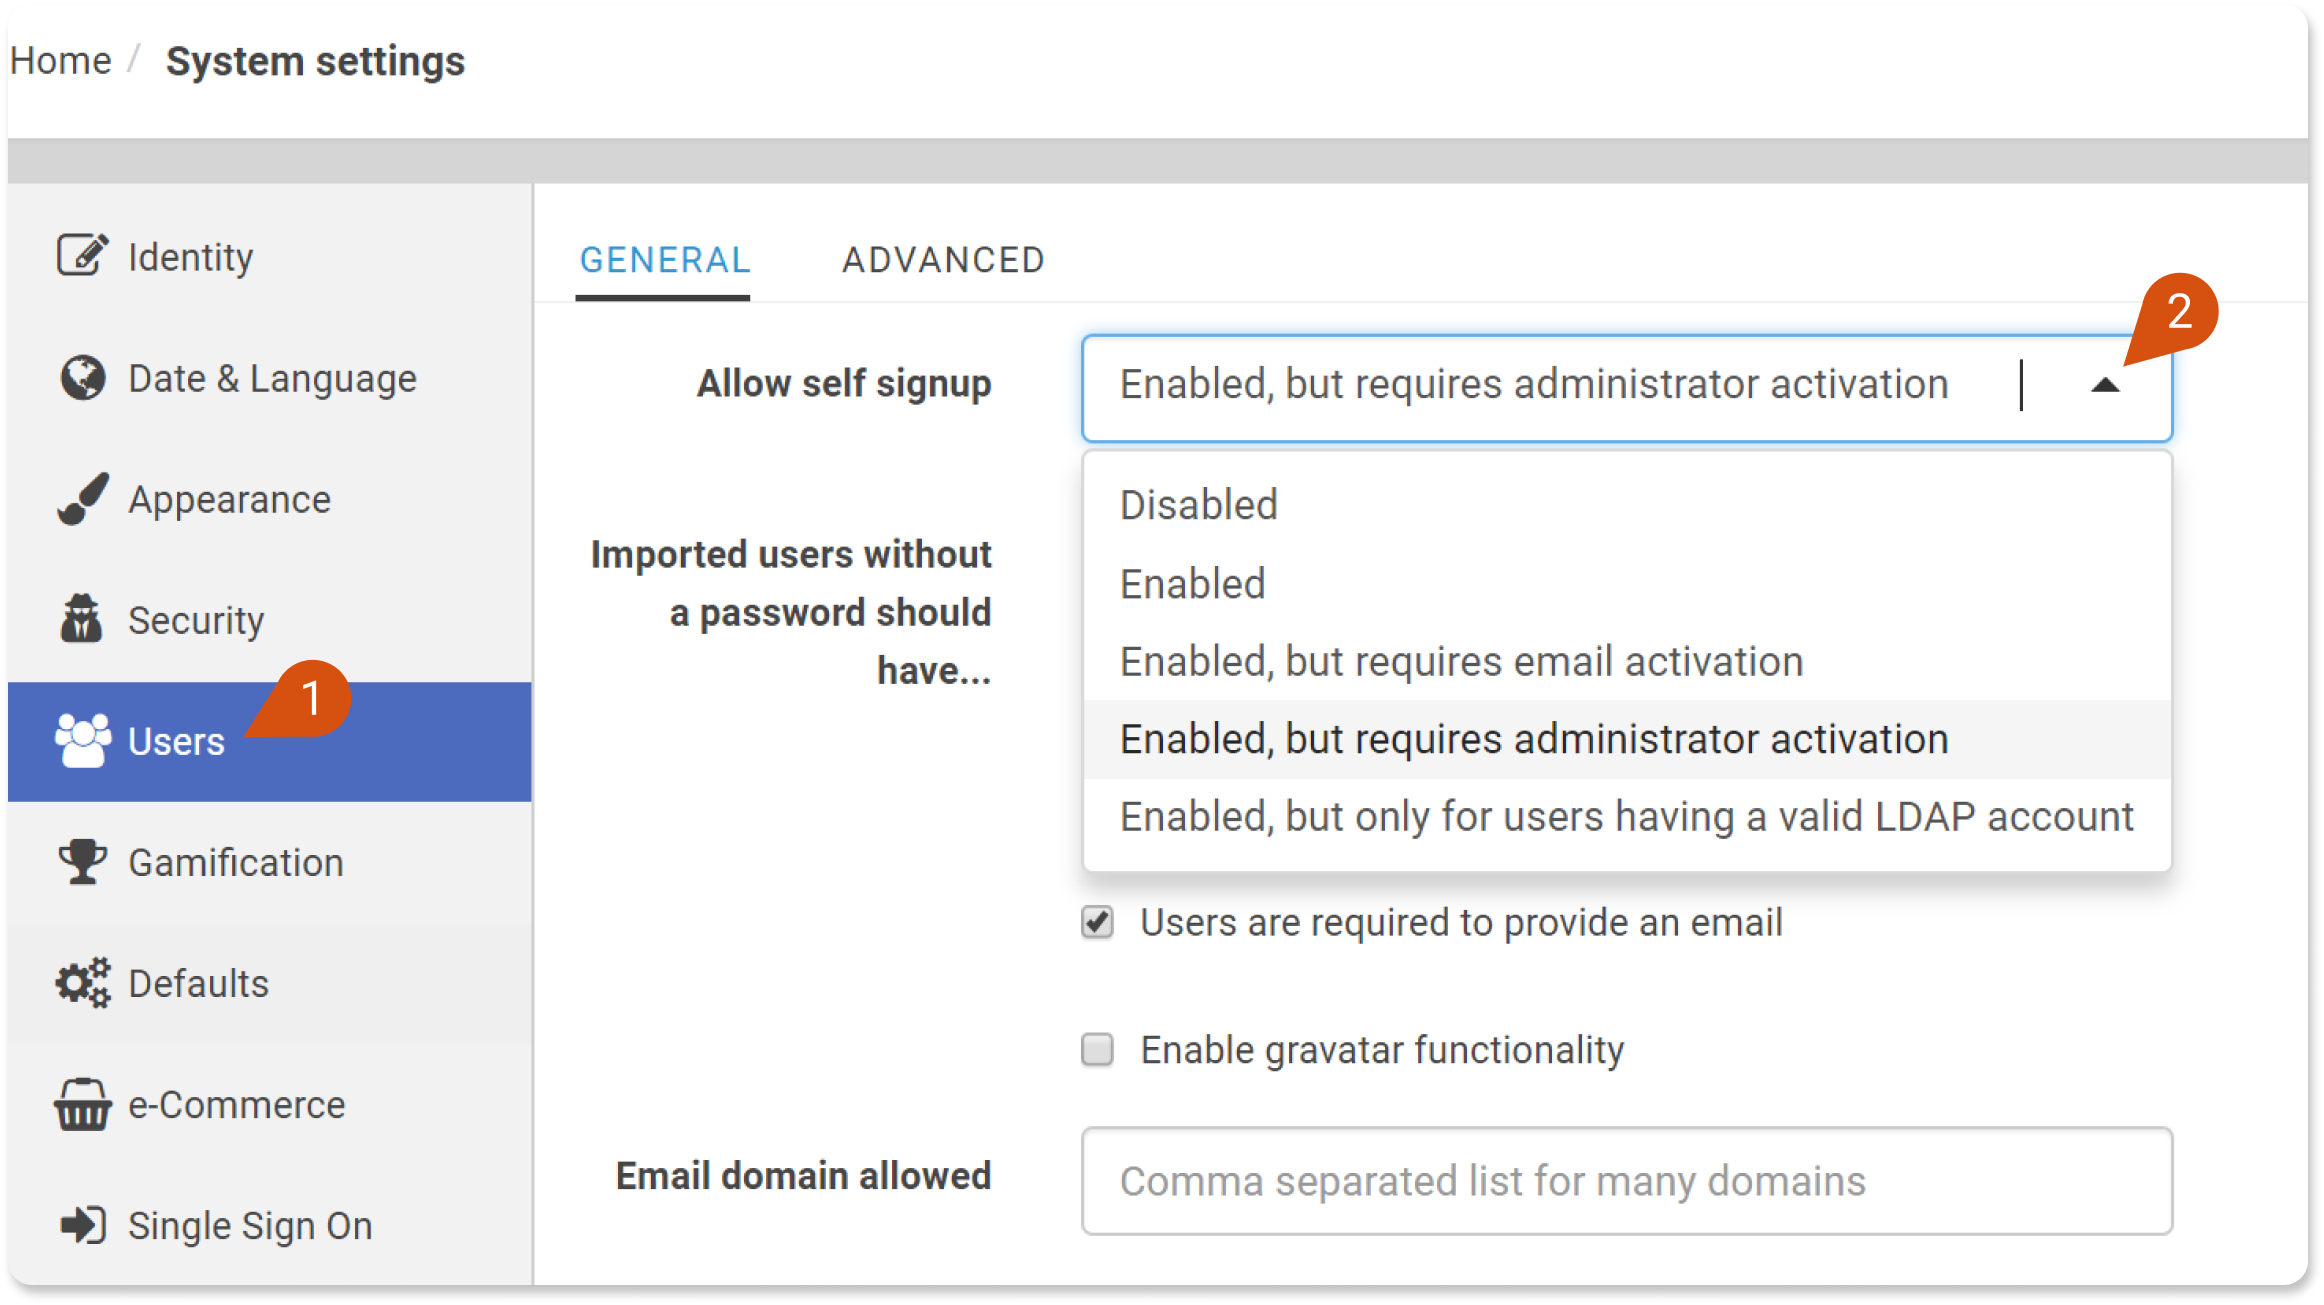Open the e-Commerce basket icon

coord(82,1104)
